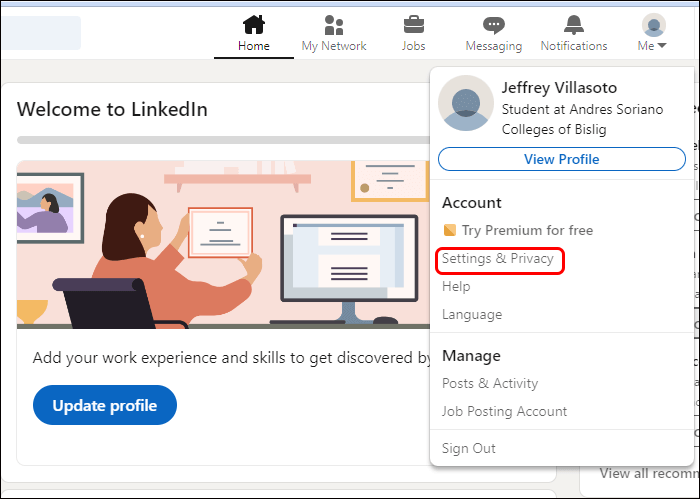Click the View all recommendations link
700x499 pixels.
tap(649, 473)
